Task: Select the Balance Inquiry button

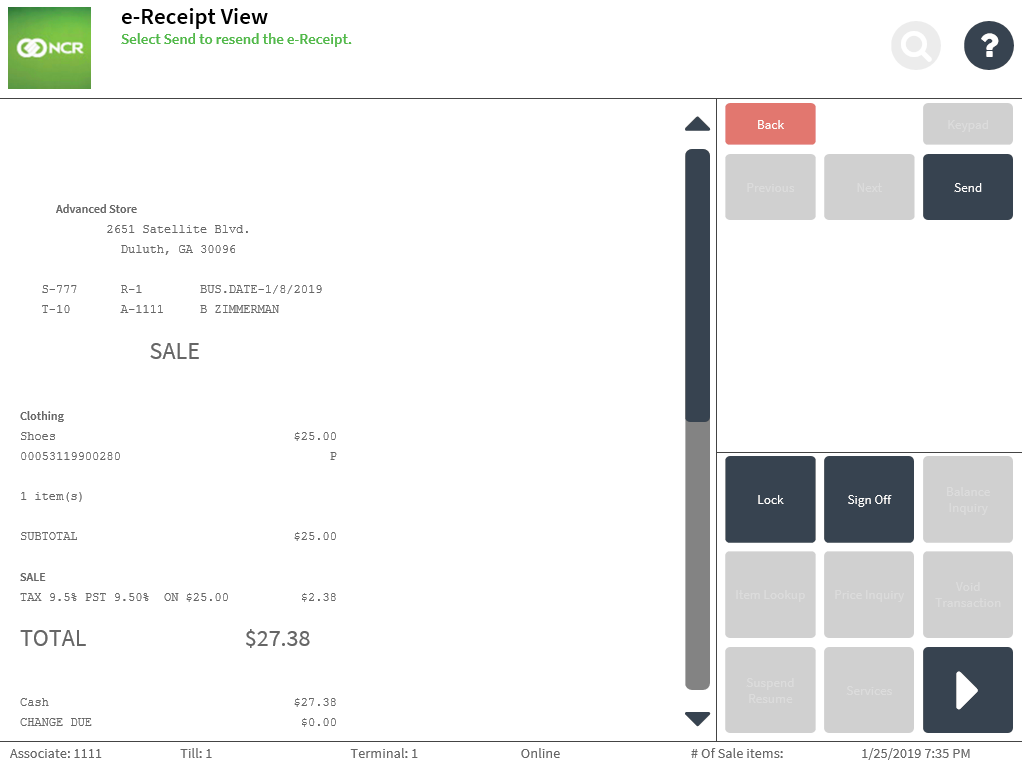Action: (967, 500)
